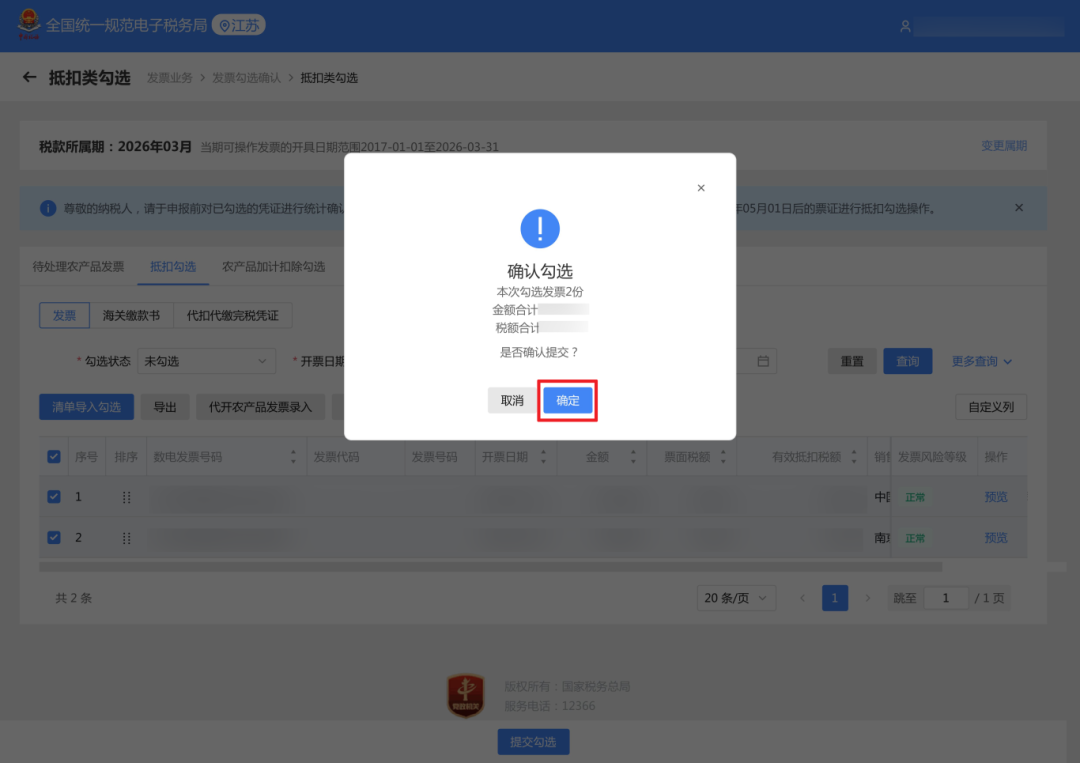Sort by 开票日期 column arrows
The height and width of the screenshot is (763, 1080).
[x=543, y=457]
